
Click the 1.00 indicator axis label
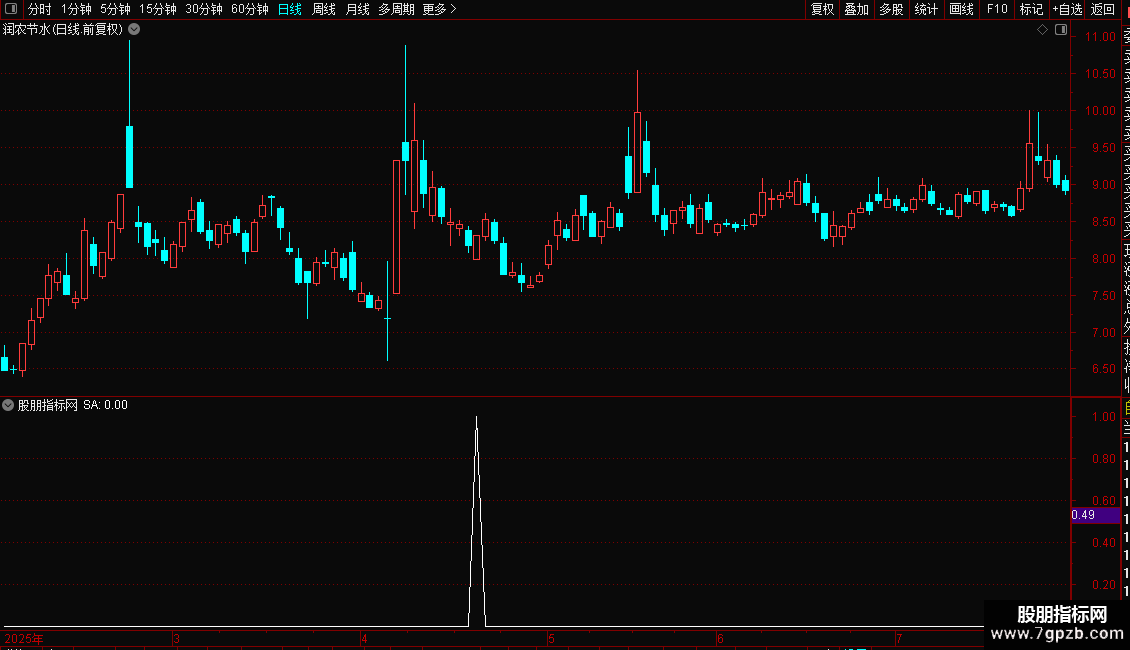1103,417
